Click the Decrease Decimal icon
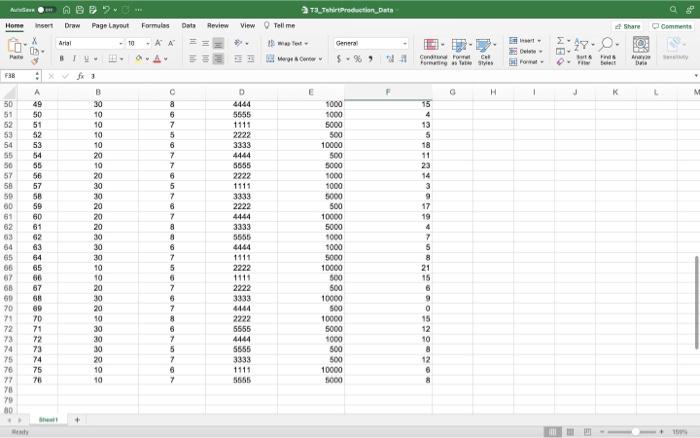This screenshot has height=438, width=700. coord(403,58)
